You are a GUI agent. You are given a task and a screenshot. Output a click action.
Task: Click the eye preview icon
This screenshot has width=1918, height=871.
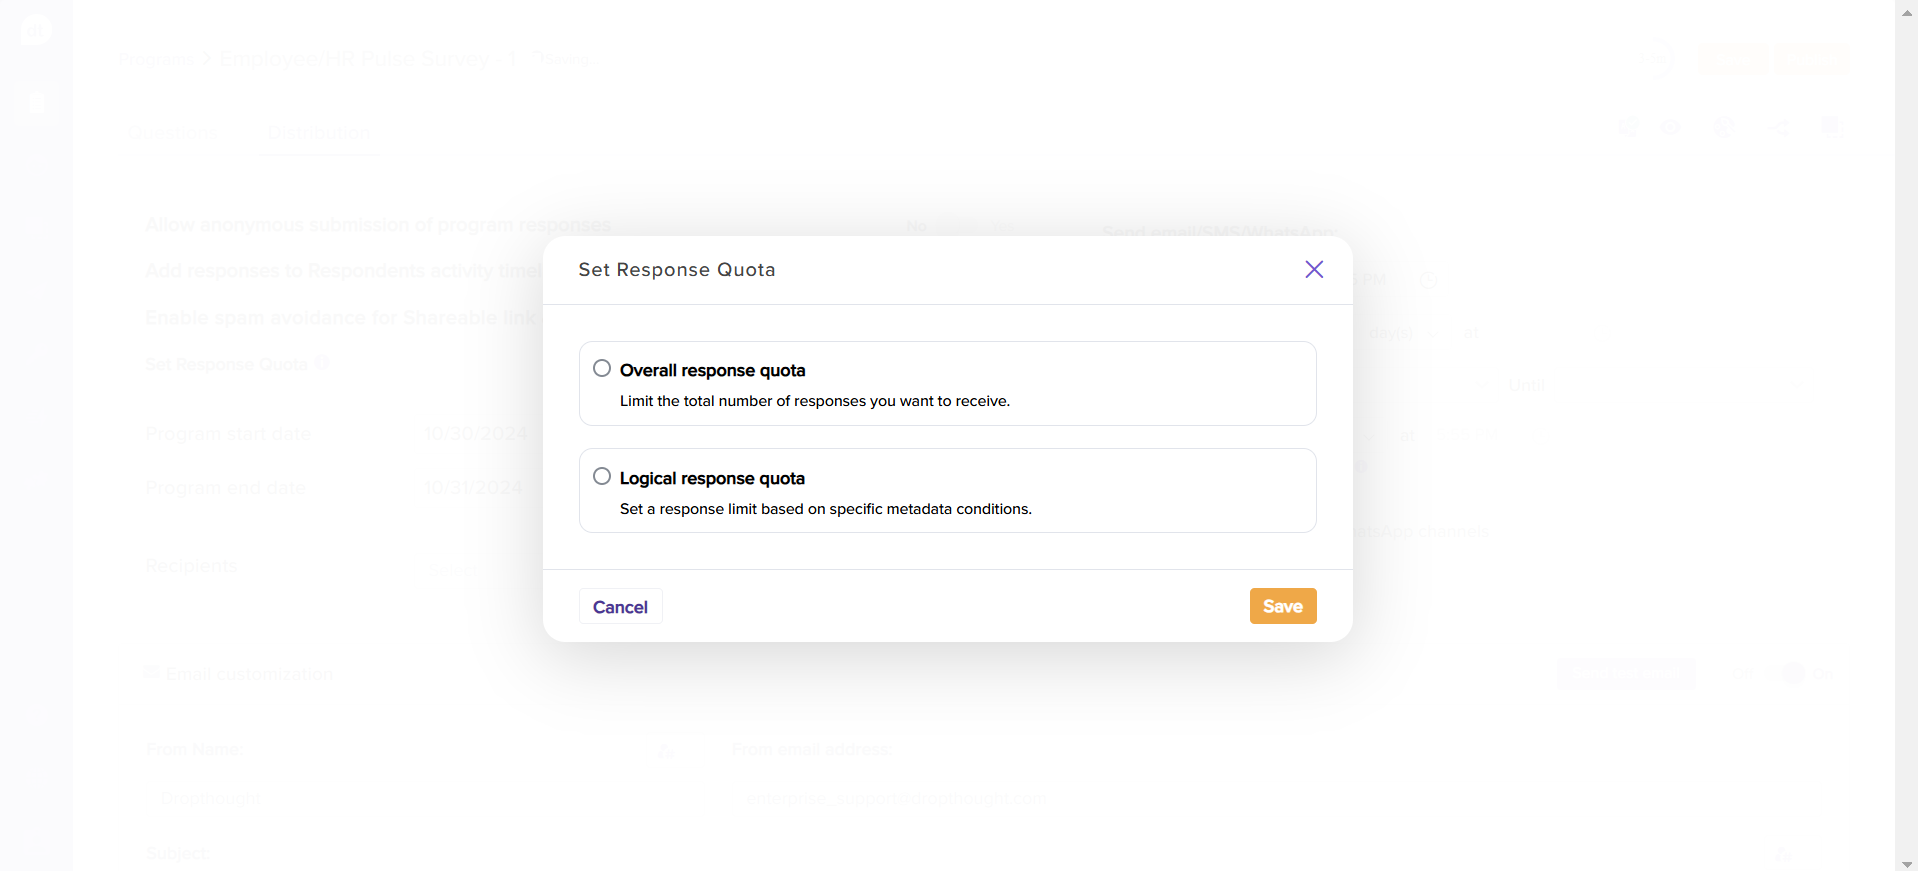[1671, 127]
